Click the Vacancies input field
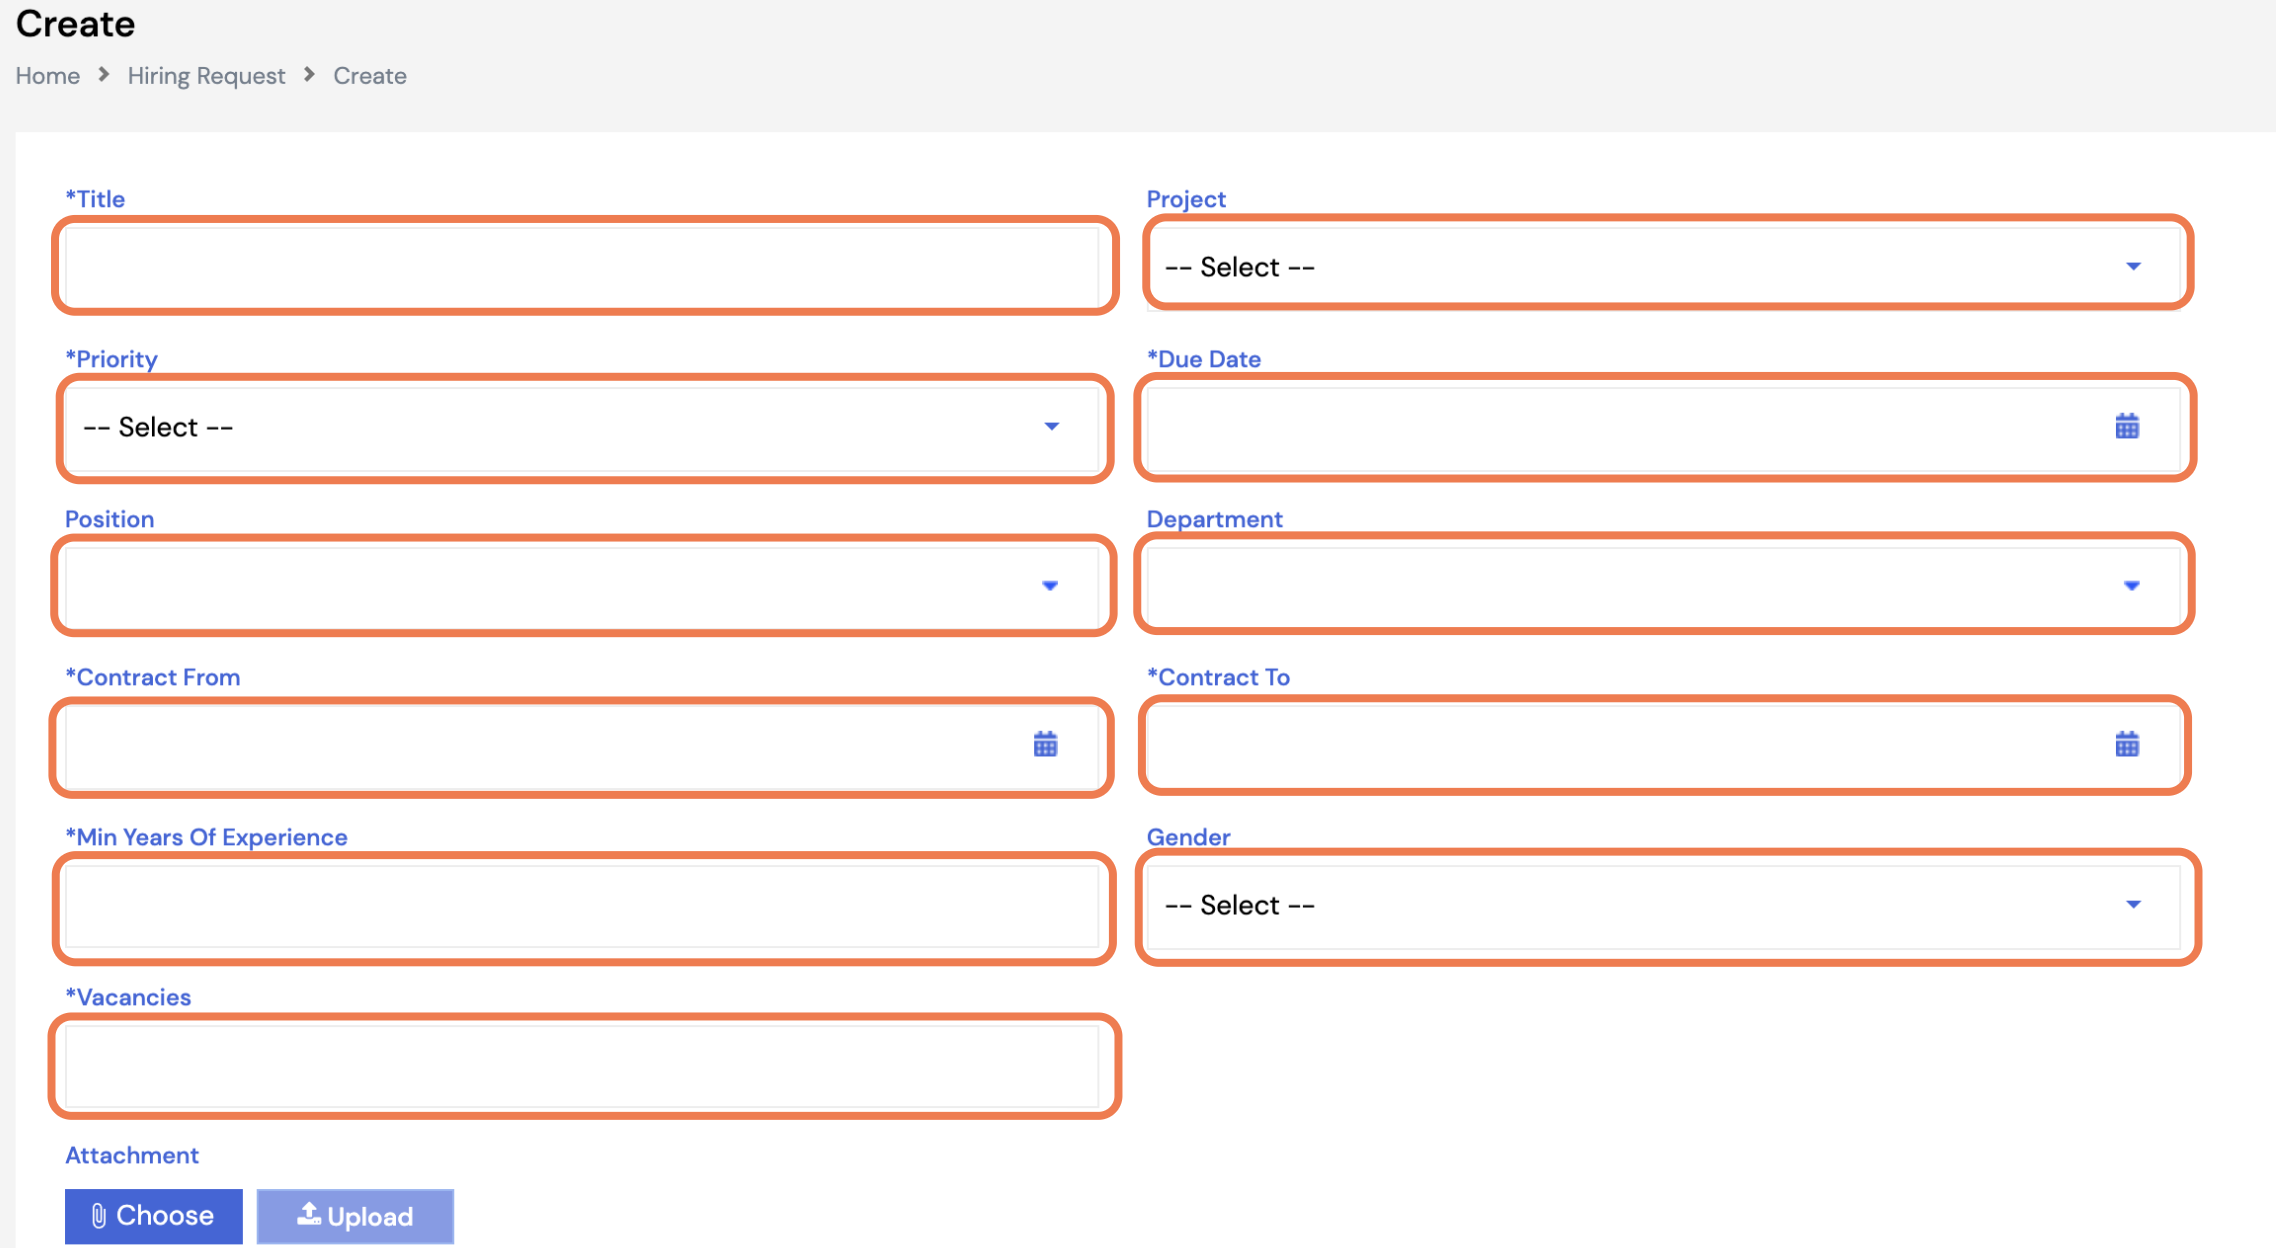 580,1065
